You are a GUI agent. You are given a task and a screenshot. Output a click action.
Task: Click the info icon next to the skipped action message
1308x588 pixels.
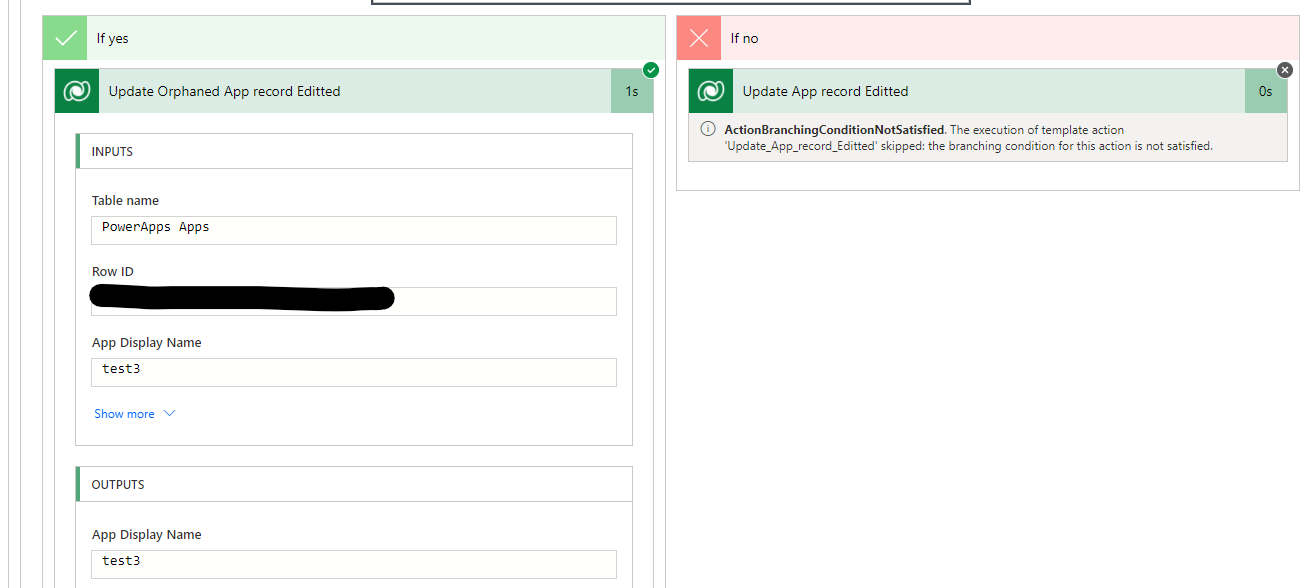click(x=707, y=129)
